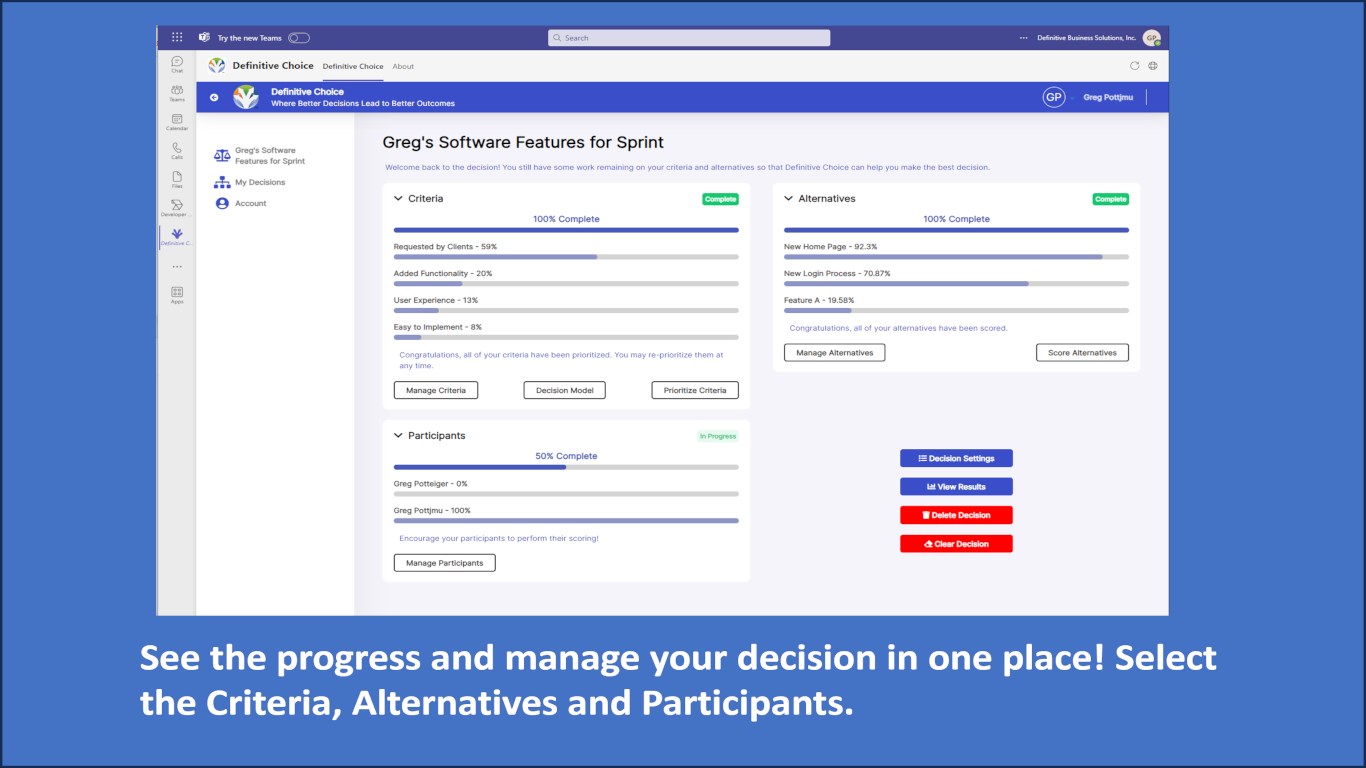The width and height of the screenshot is (1366, 768).
Task: Open Teams in the left rail
Action: click(x=177, y=93)
